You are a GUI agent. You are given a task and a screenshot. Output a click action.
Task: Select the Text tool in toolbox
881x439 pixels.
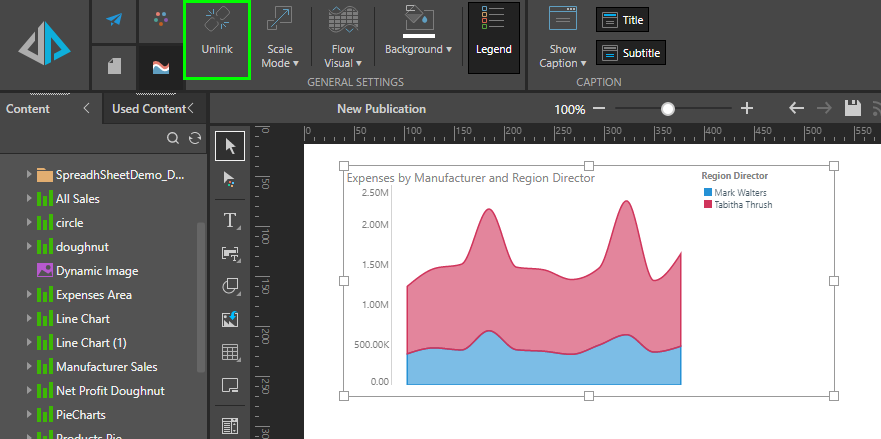coord(231,219)
